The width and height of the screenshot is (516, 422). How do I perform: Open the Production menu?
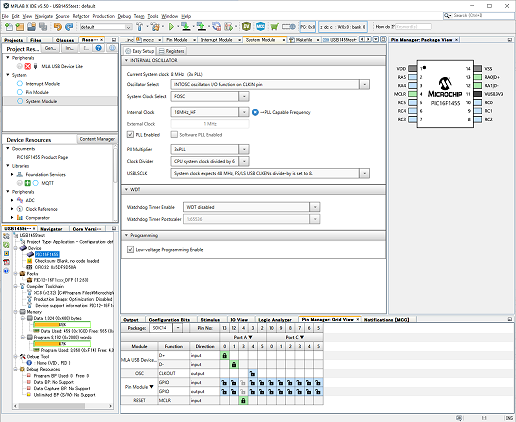104,16
